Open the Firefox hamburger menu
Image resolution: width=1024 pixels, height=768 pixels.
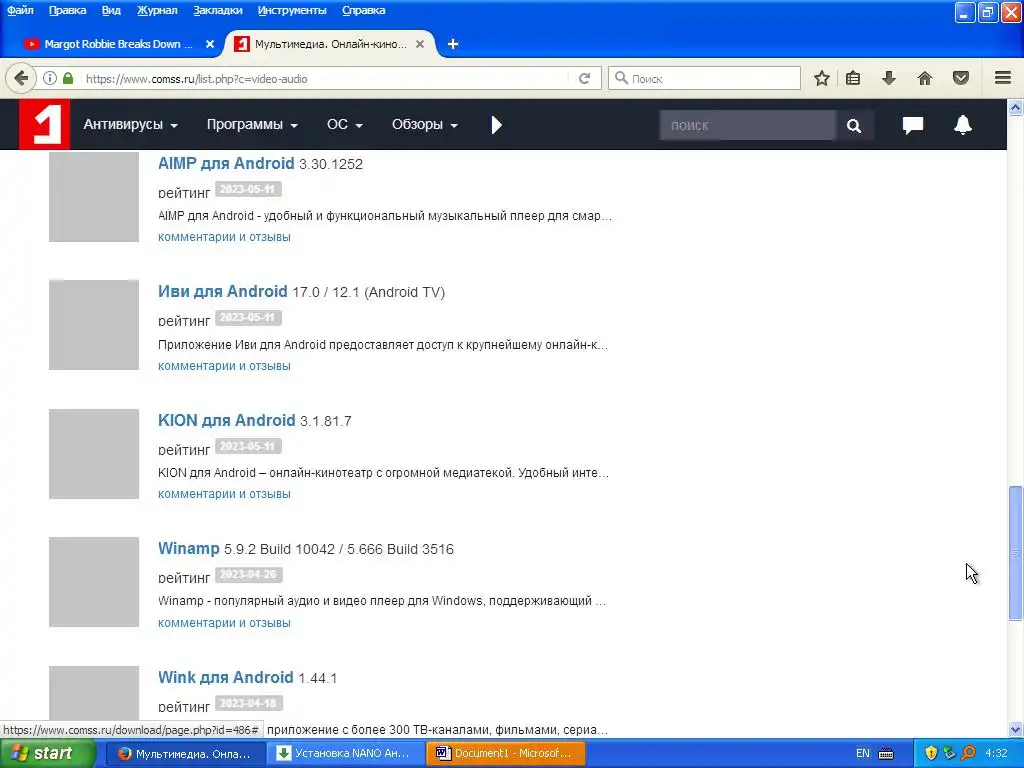click(1003, 78)
